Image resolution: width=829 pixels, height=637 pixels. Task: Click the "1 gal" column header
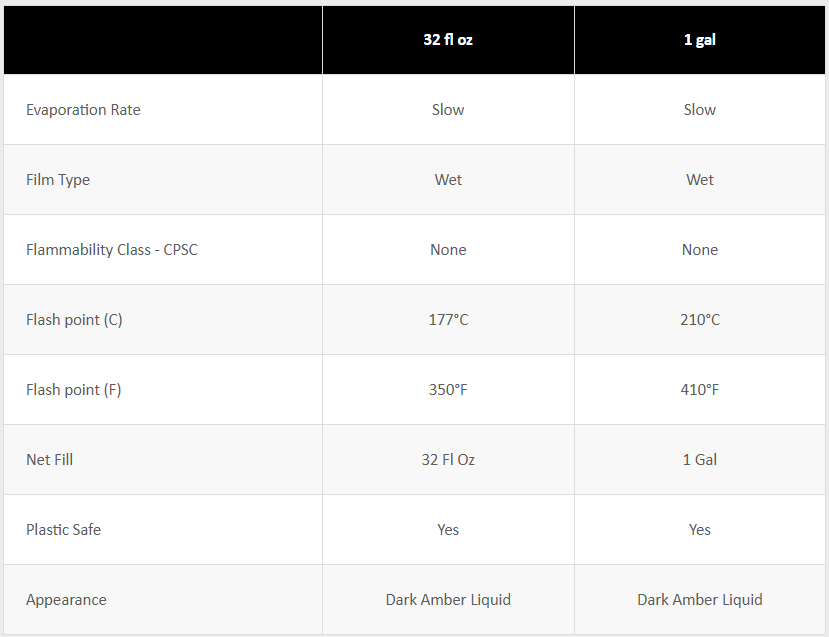pyautogui.click(x=700, y=40)
